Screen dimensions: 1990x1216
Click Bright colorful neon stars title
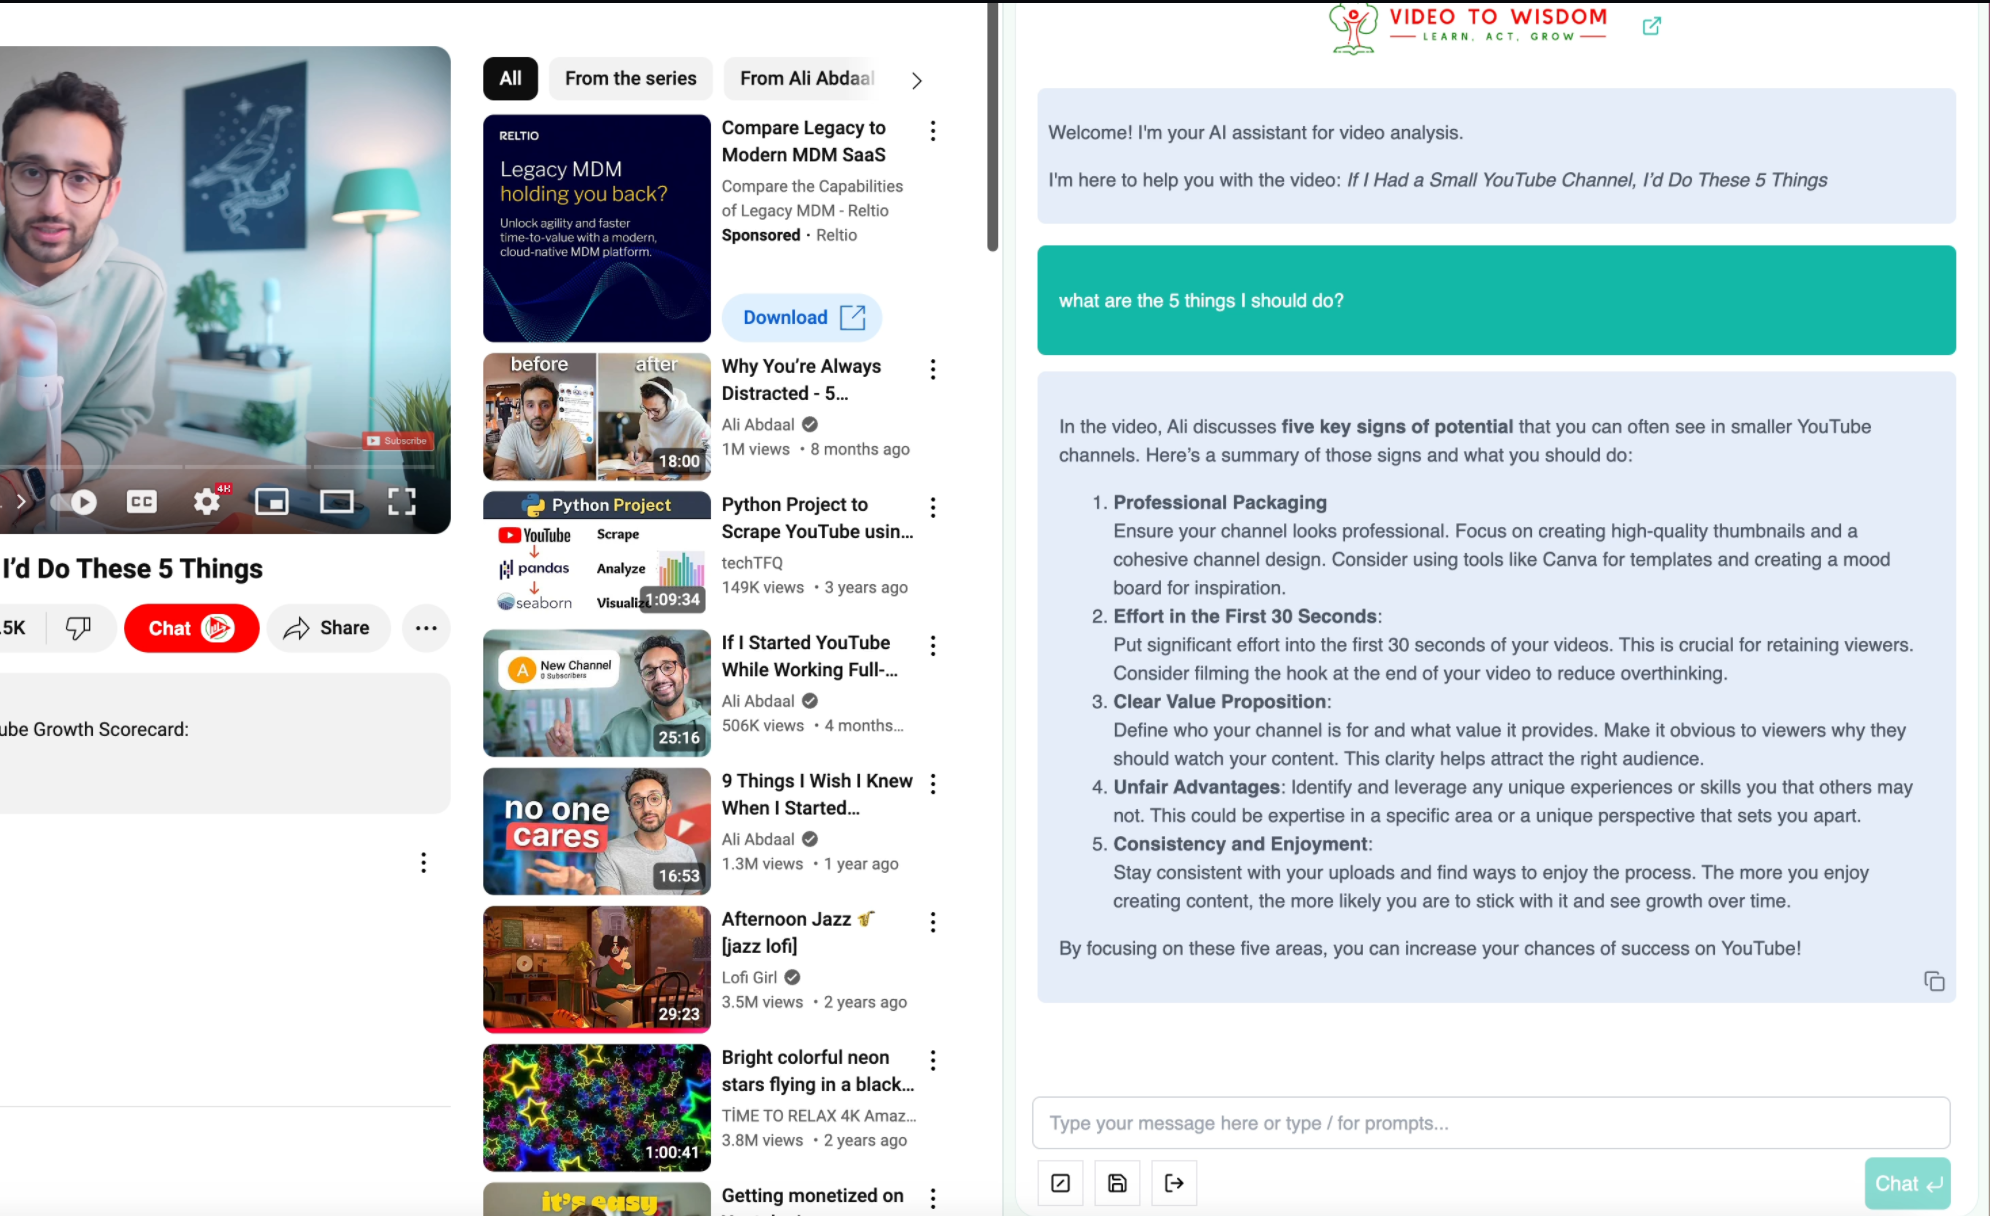817,1070
